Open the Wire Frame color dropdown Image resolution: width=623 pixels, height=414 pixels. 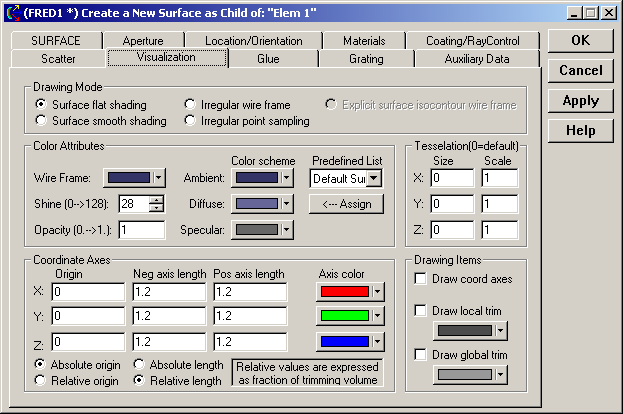(x=159, y=178)
